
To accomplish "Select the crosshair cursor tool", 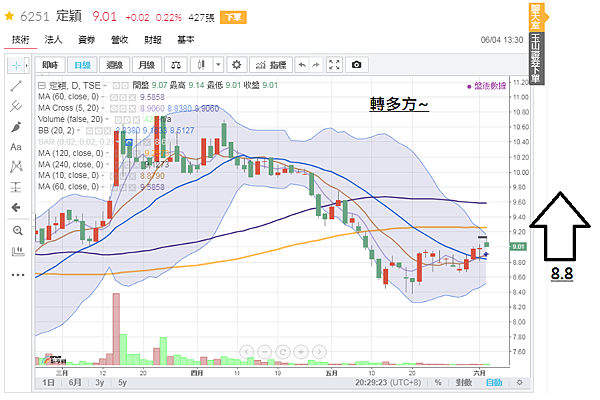I will 16,65.
